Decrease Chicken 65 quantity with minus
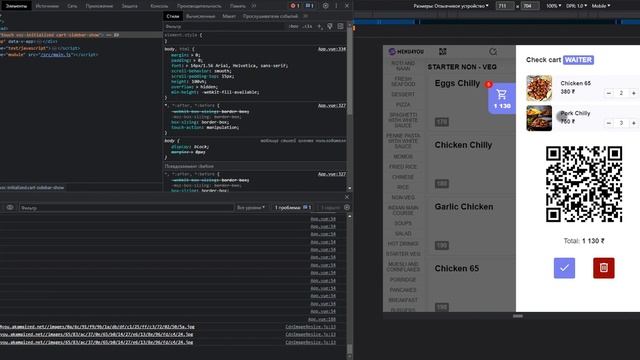The width and height of the screenshot is (640, 360). 609,93
